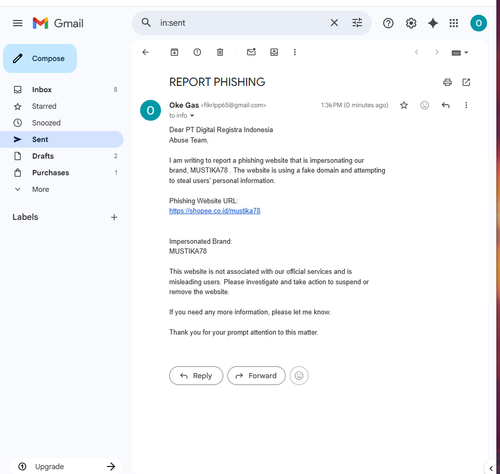
Task: Open the Gemini sparkle icon
Action: [433, 23]
